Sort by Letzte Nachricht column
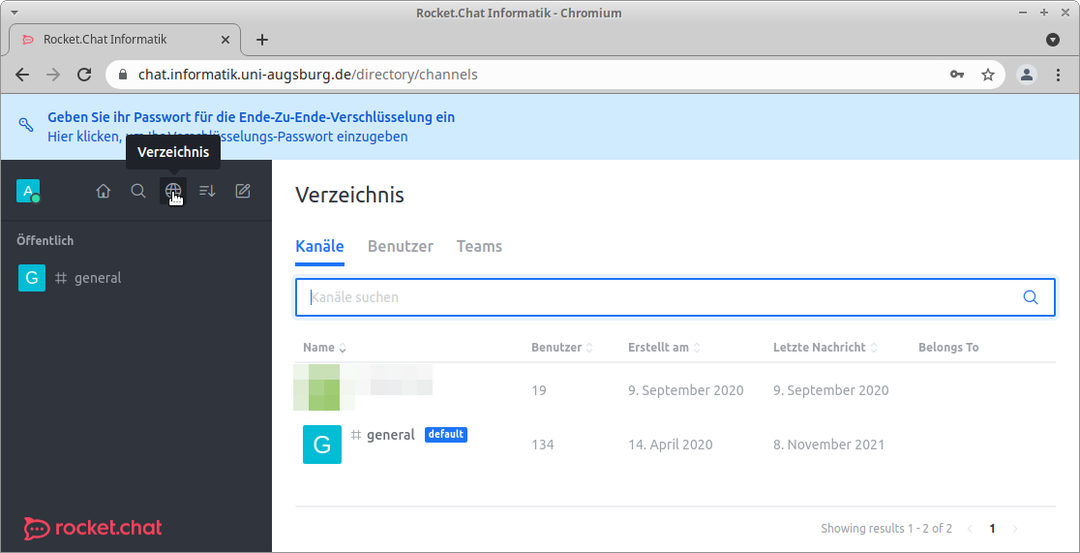 pos(825,348)
